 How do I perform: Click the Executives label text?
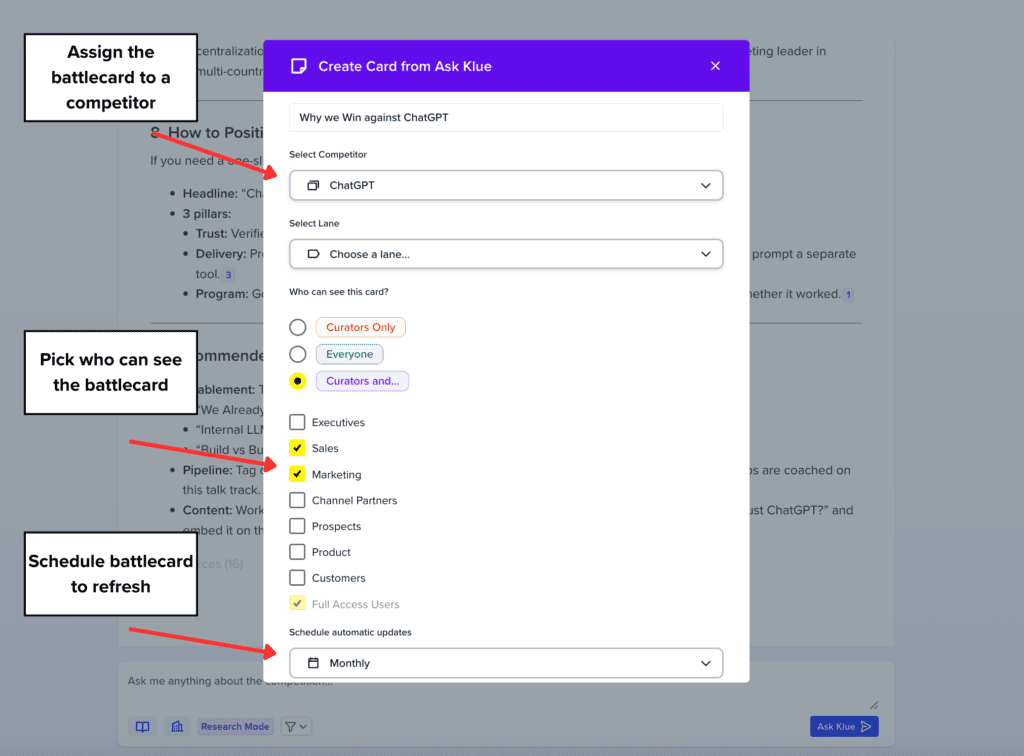click(x=338, y=422)
